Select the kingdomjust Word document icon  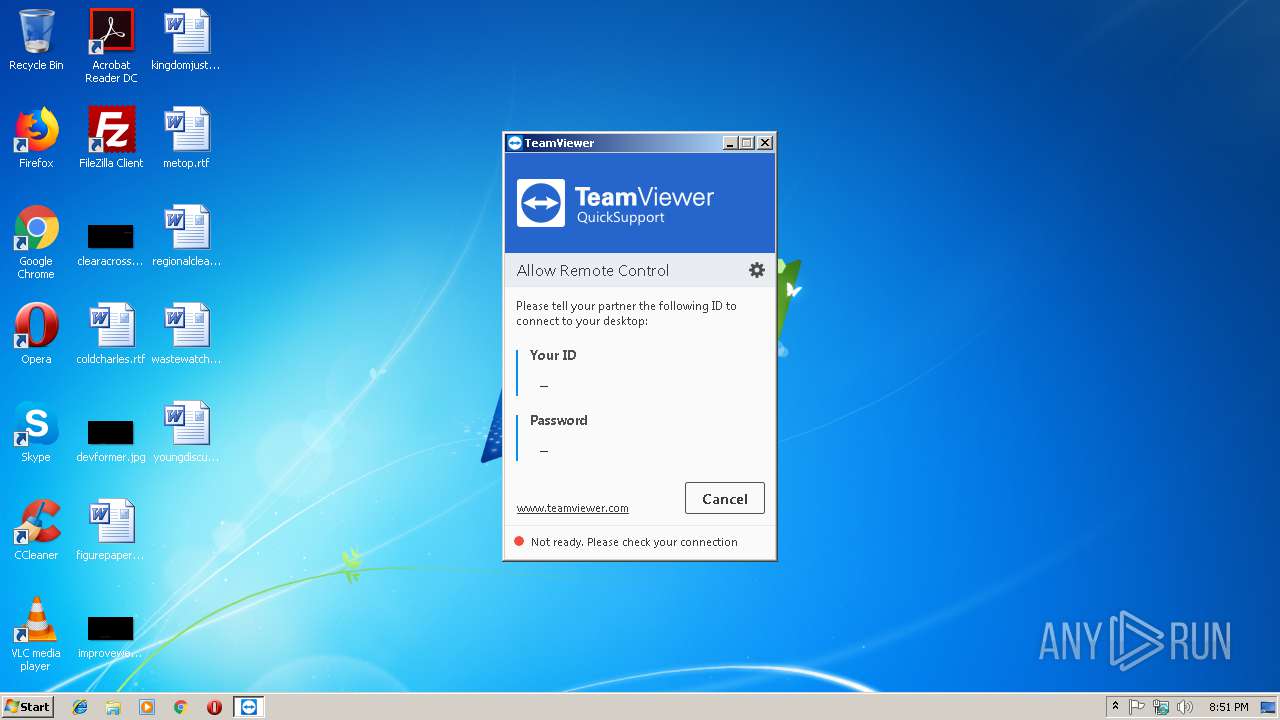pyautogui.click(x=186, y=41)
